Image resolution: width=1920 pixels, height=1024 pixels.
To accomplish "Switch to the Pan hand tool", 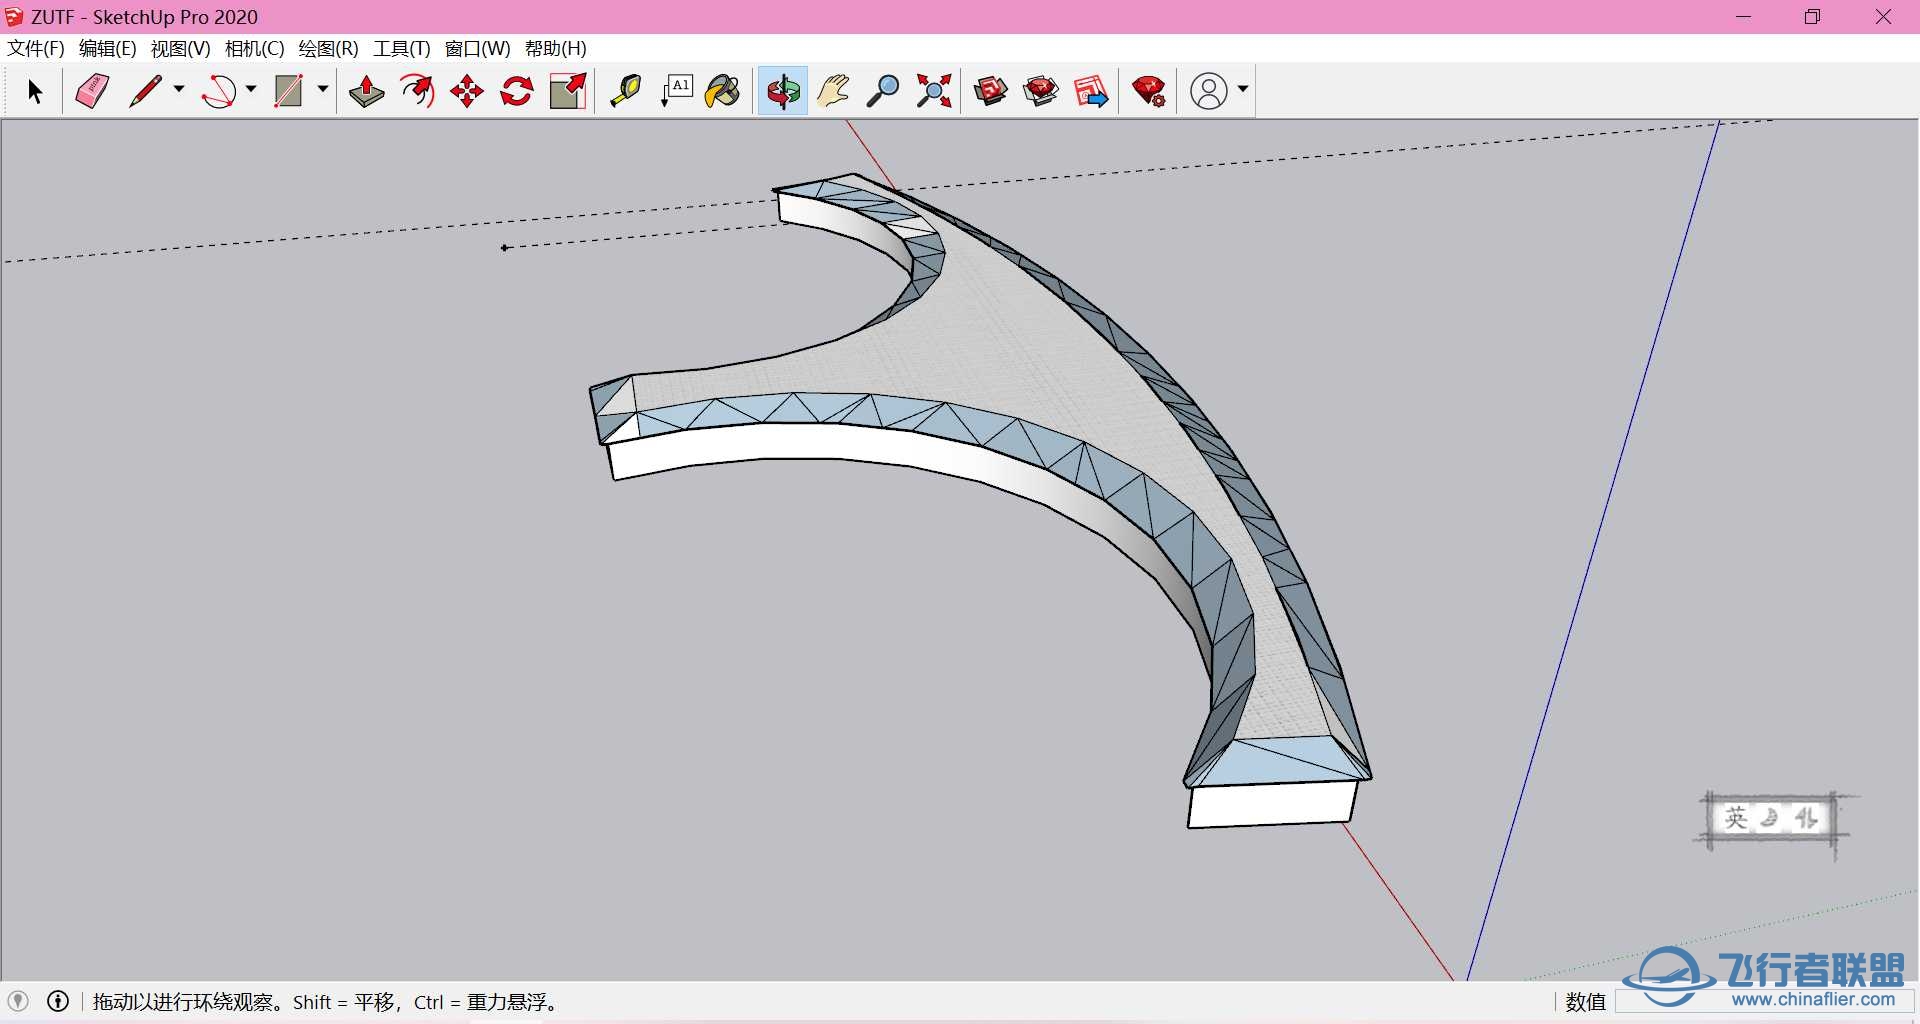I will pyautogui.click(x=833, y=91).
